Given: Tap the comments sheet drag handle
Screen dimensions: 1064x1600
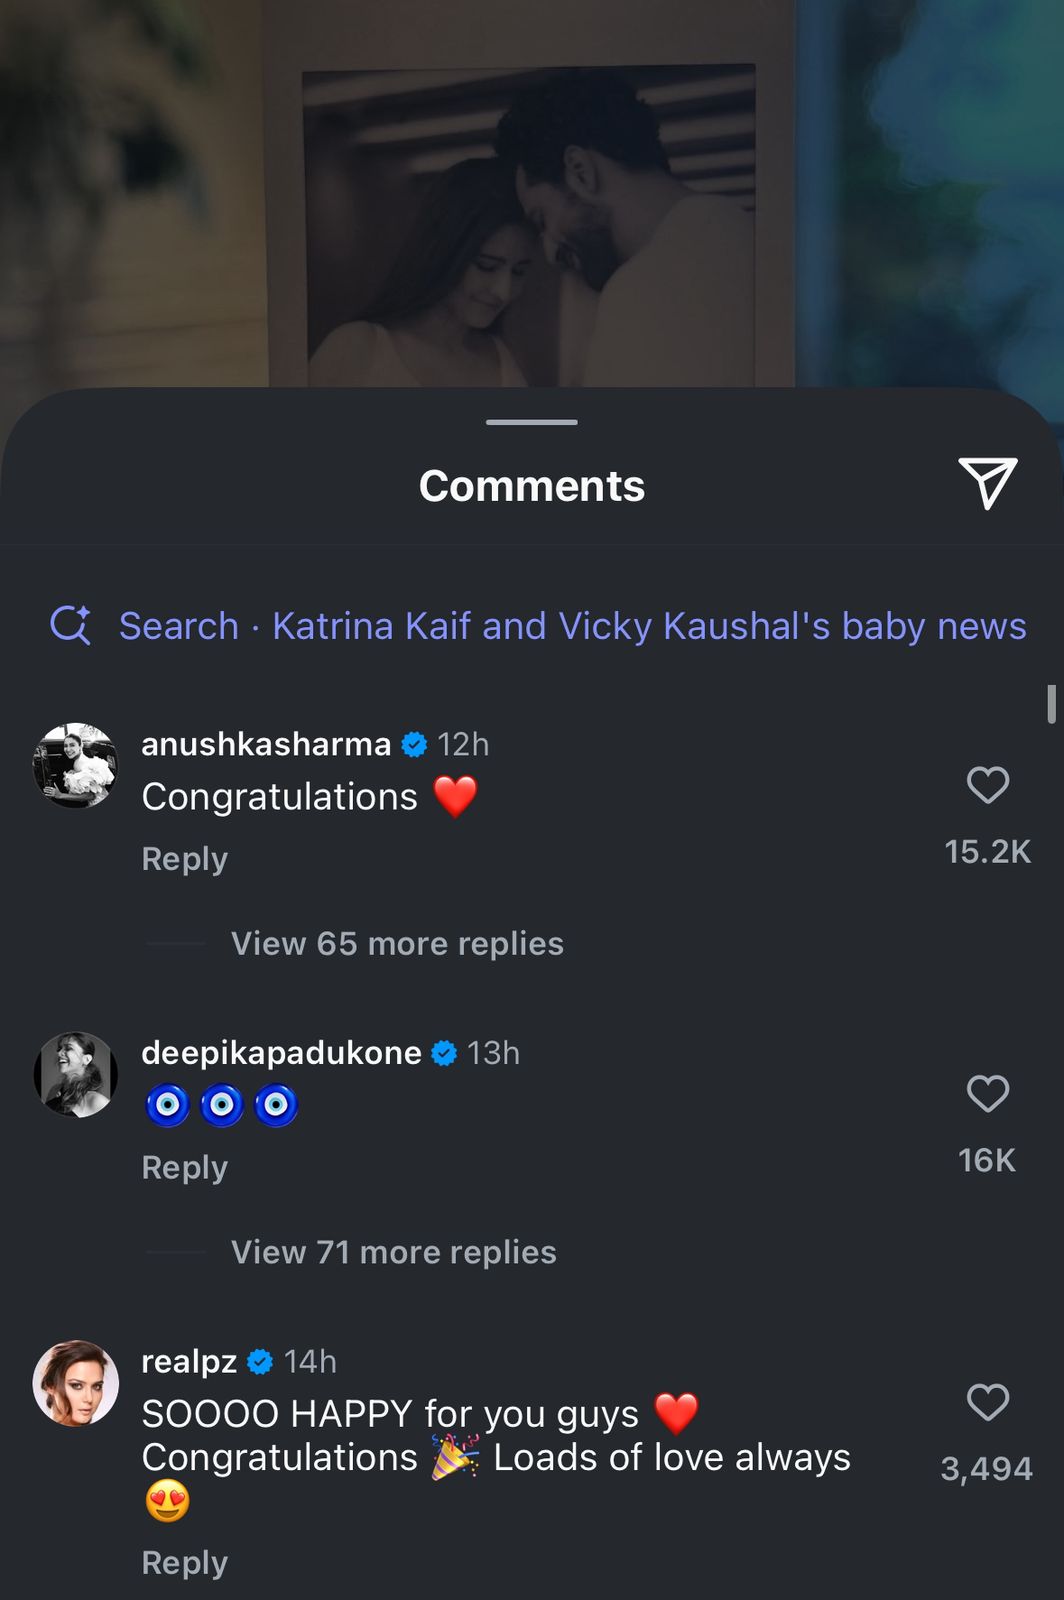Looking at the screenshot, I should click(532, 422).
